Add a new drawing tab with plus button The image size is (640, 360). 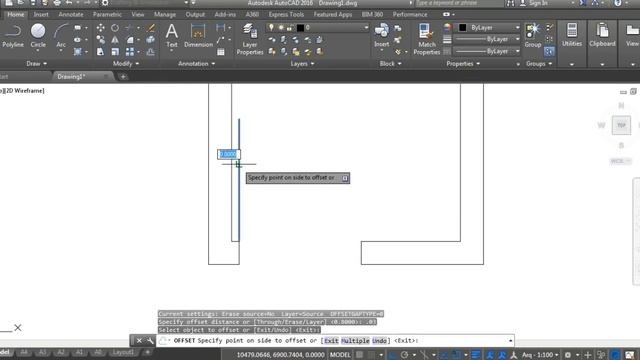[123, 76]
